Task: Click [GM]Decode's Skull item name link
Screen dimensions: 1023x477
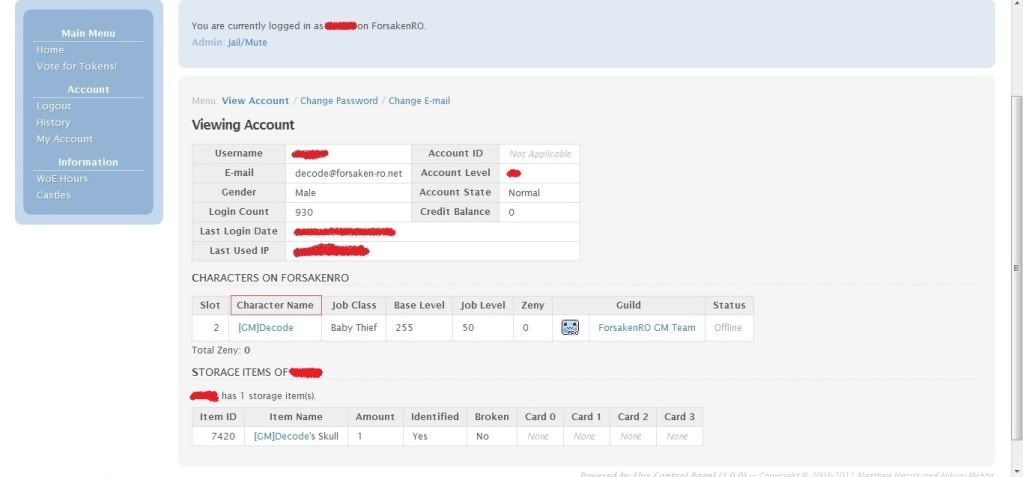Action: click(x=296, y=436)
